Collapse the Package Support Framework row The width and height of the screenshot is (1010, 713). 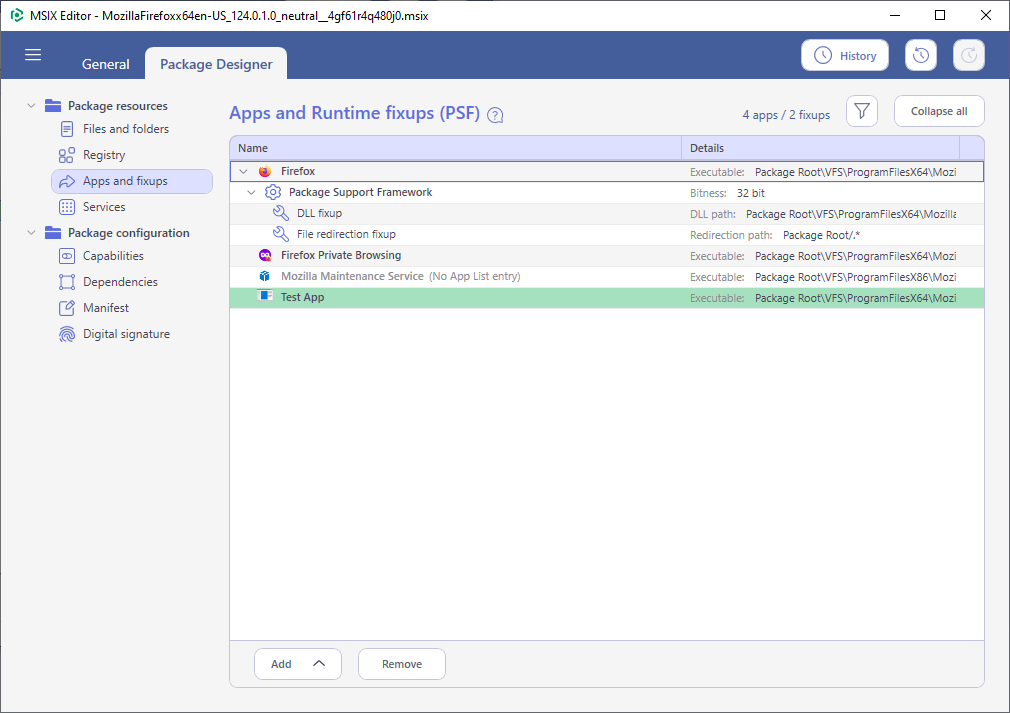point(252,193)
